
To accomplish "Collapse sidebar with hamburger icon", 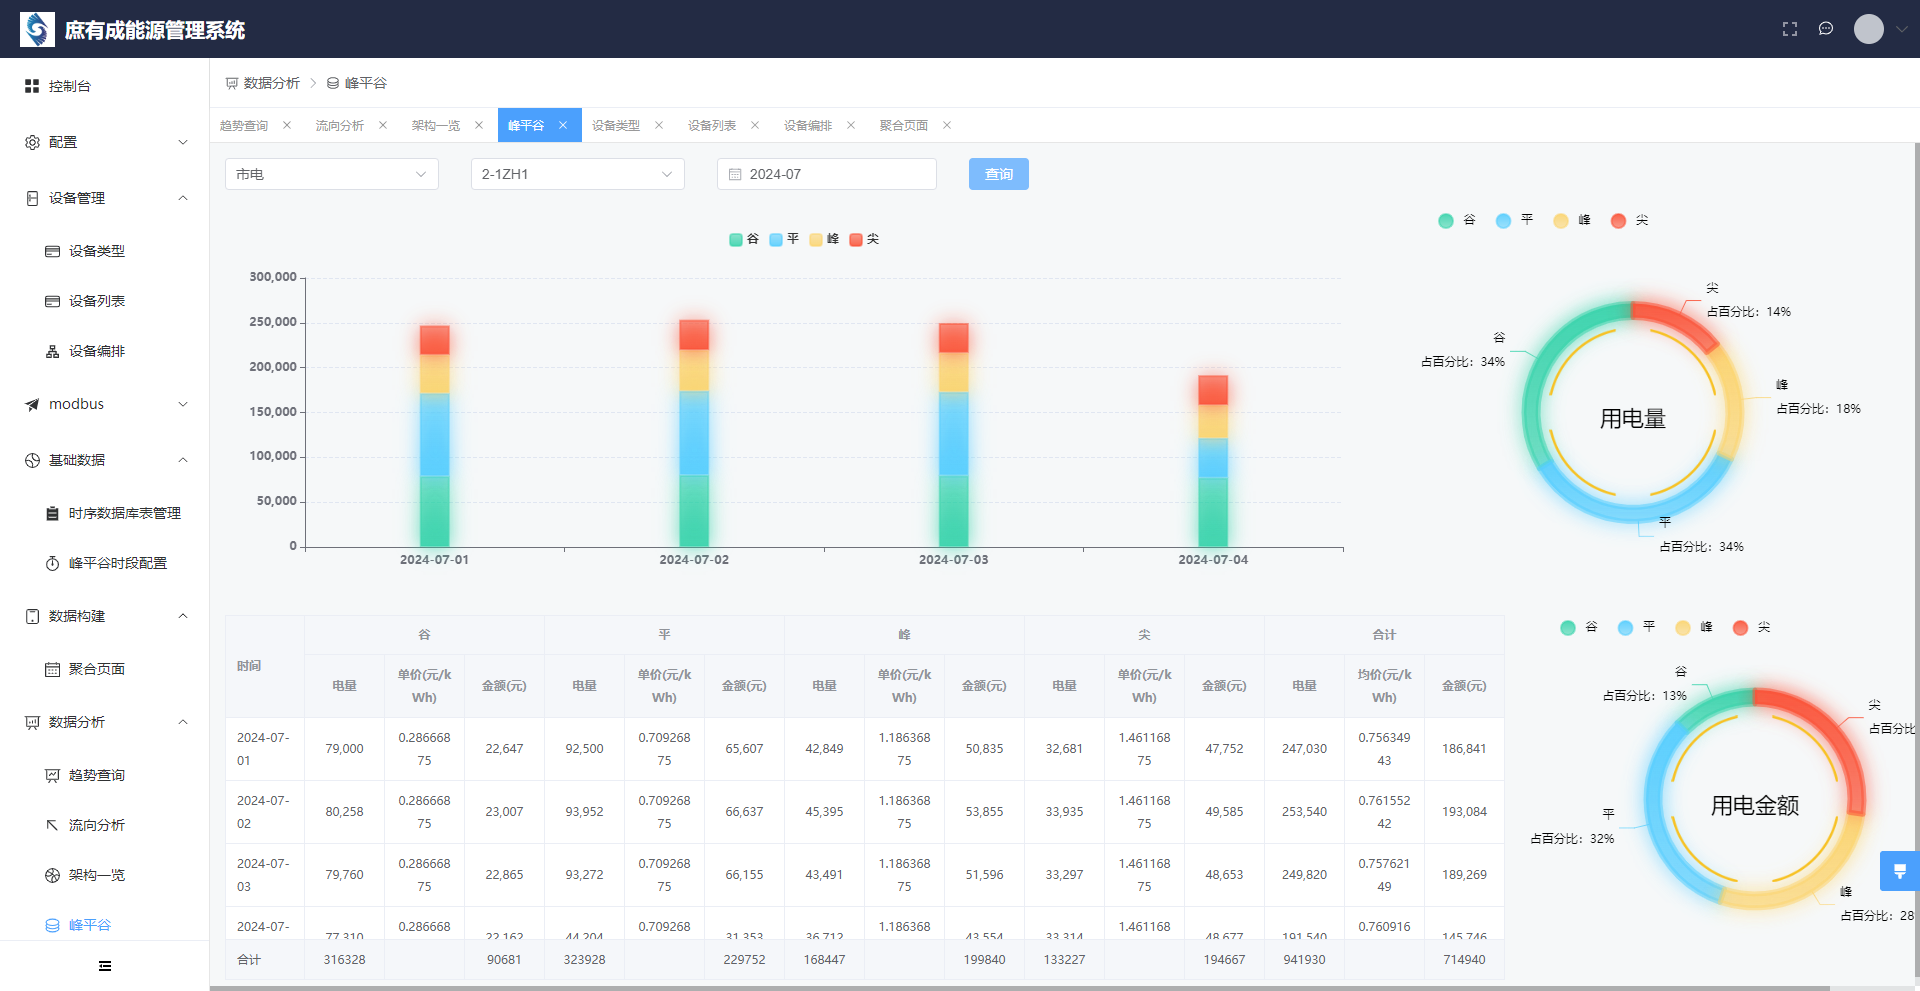I will pyautogui.click(x=105, y=966).
